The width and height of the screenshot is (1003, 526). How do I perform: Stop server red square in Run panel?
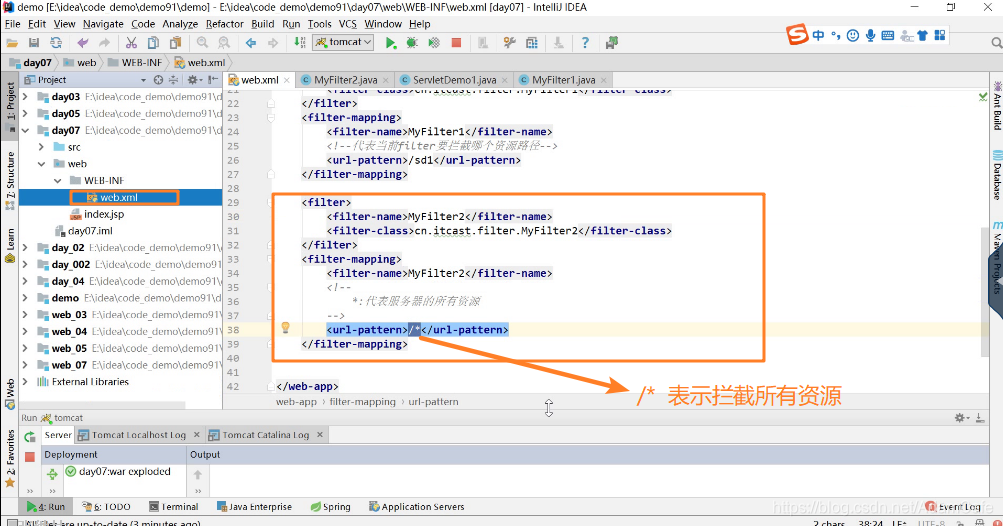29,456
